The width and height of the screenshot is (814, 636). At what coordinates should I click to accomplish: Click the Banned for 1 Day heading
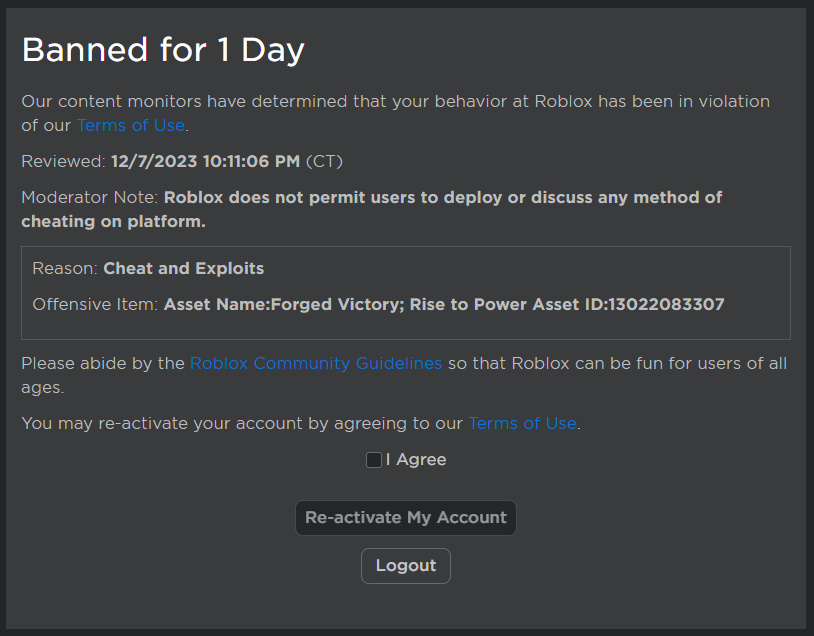click(163, 49)
